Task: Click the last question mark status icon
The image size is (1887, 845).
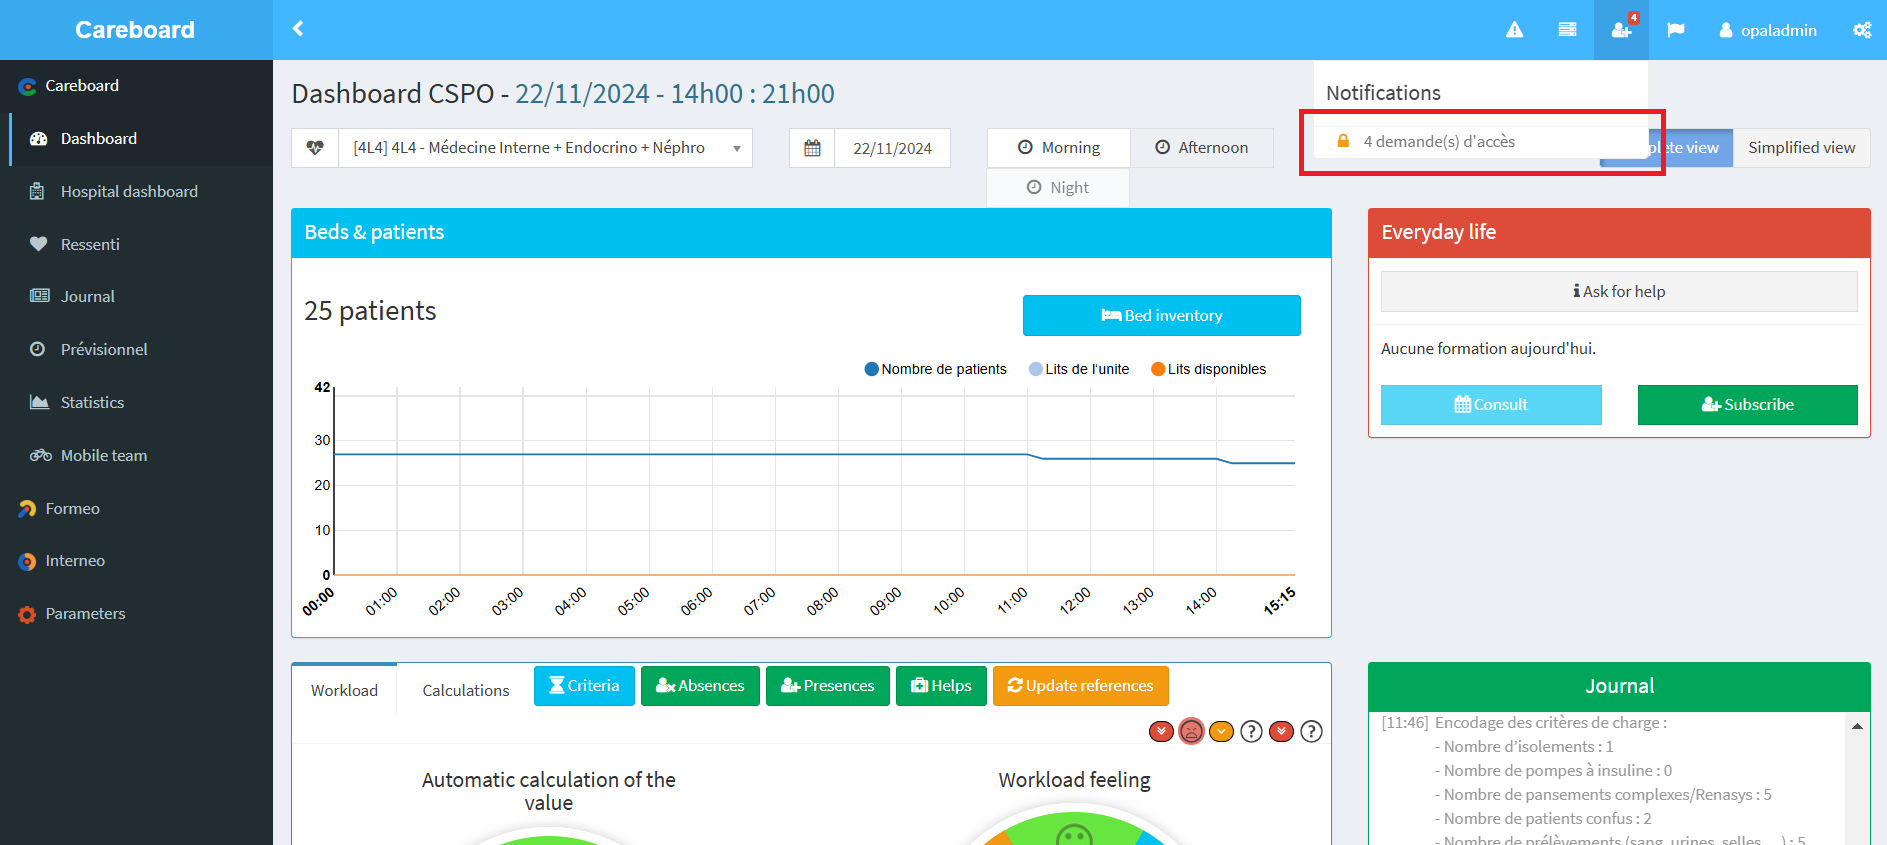Action: click(x=1311, y=732)
